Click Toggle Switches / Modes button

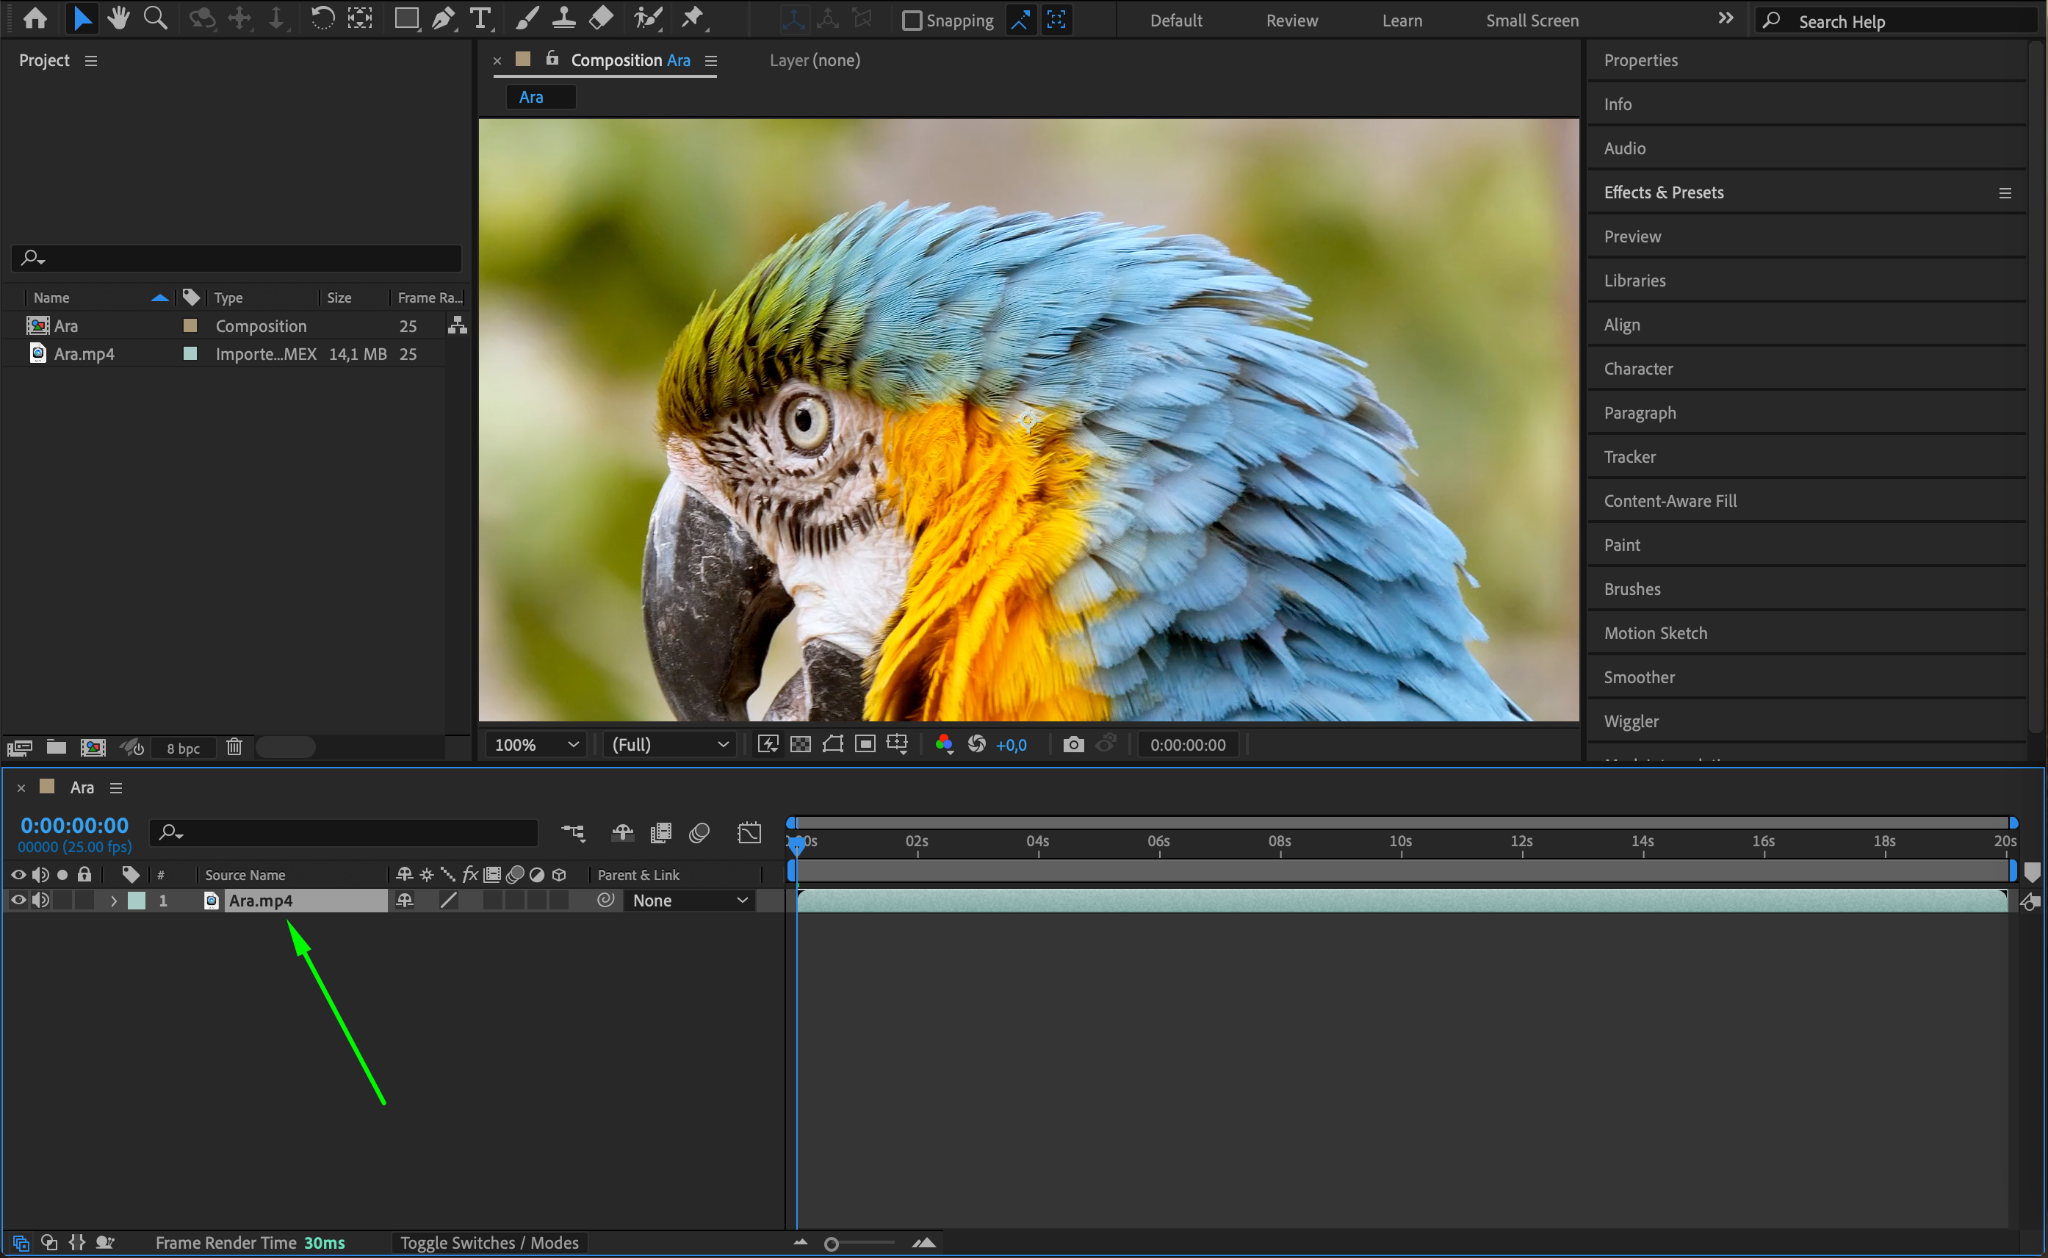tap(489, 1242)
